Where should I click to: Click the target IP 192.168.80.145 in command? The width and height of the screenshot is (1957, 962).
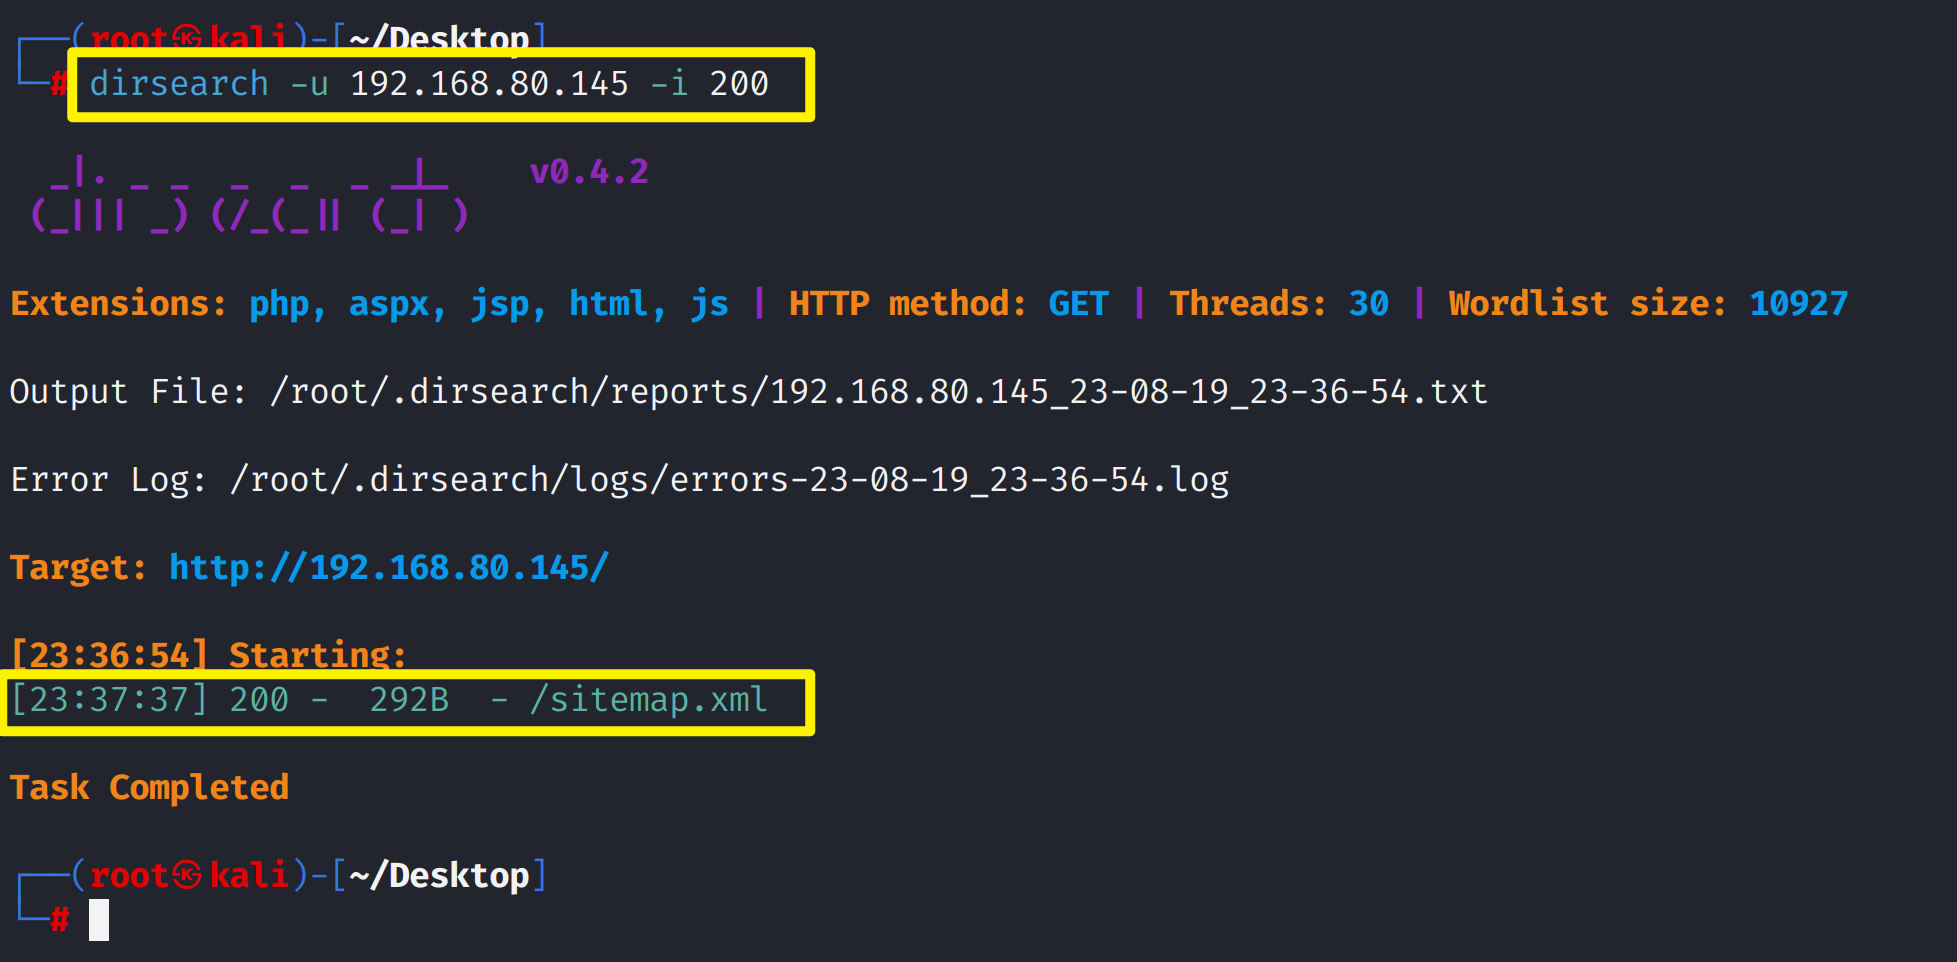coord(489,84)
